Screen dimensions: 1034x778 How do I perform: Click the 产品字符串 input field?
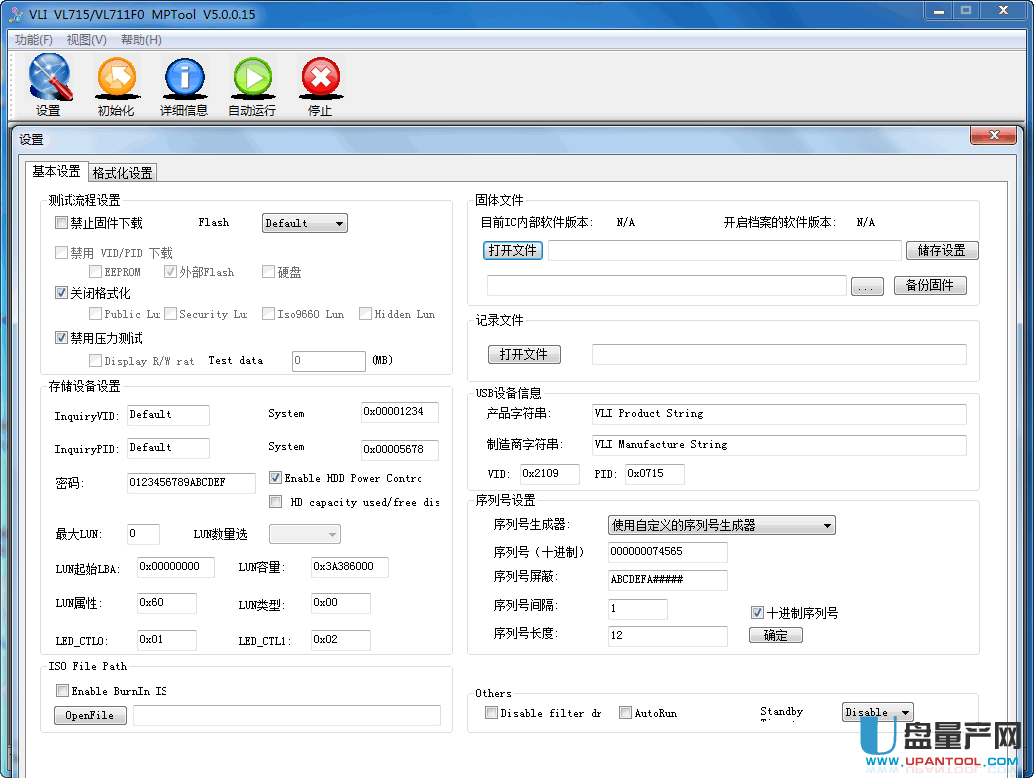coord(778,414)
